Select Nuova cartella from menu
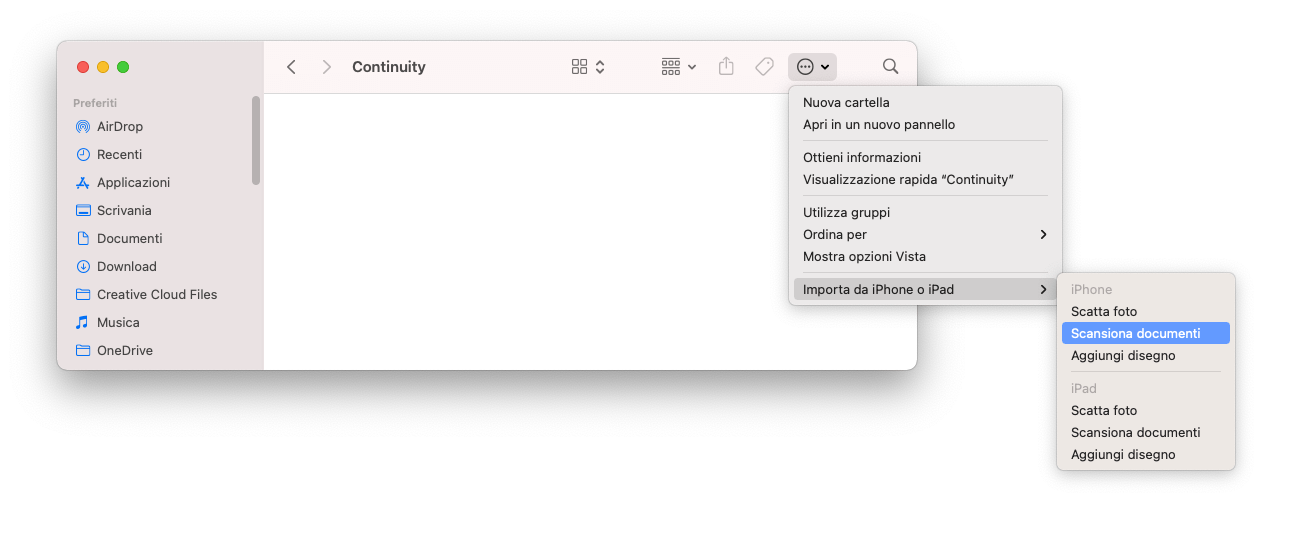 (925, 103)
